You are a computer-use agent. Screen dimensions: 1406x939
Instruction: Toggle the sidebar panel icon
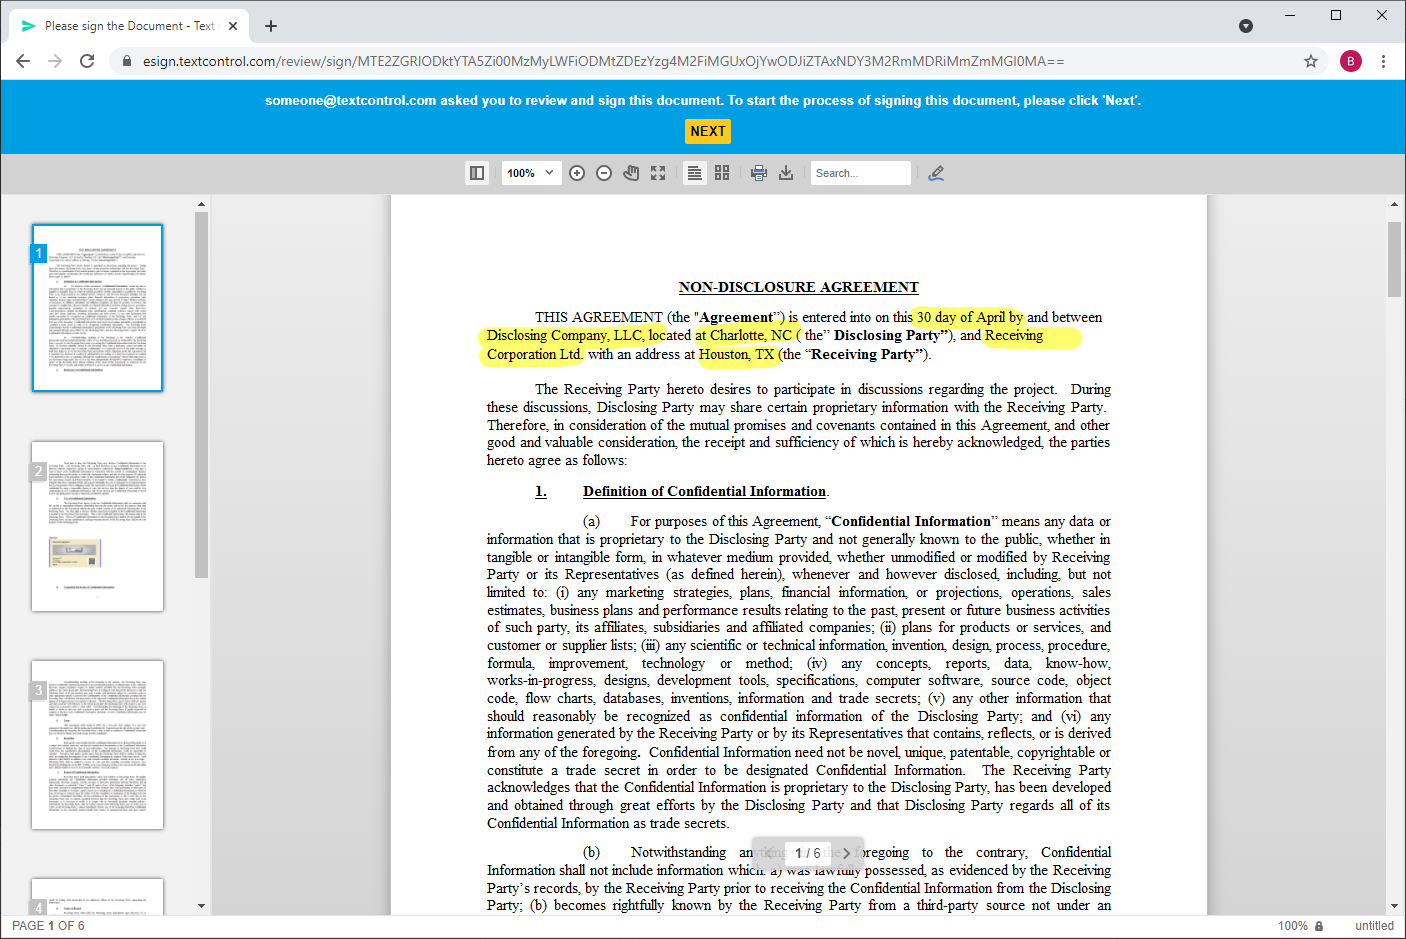point(477,173)
